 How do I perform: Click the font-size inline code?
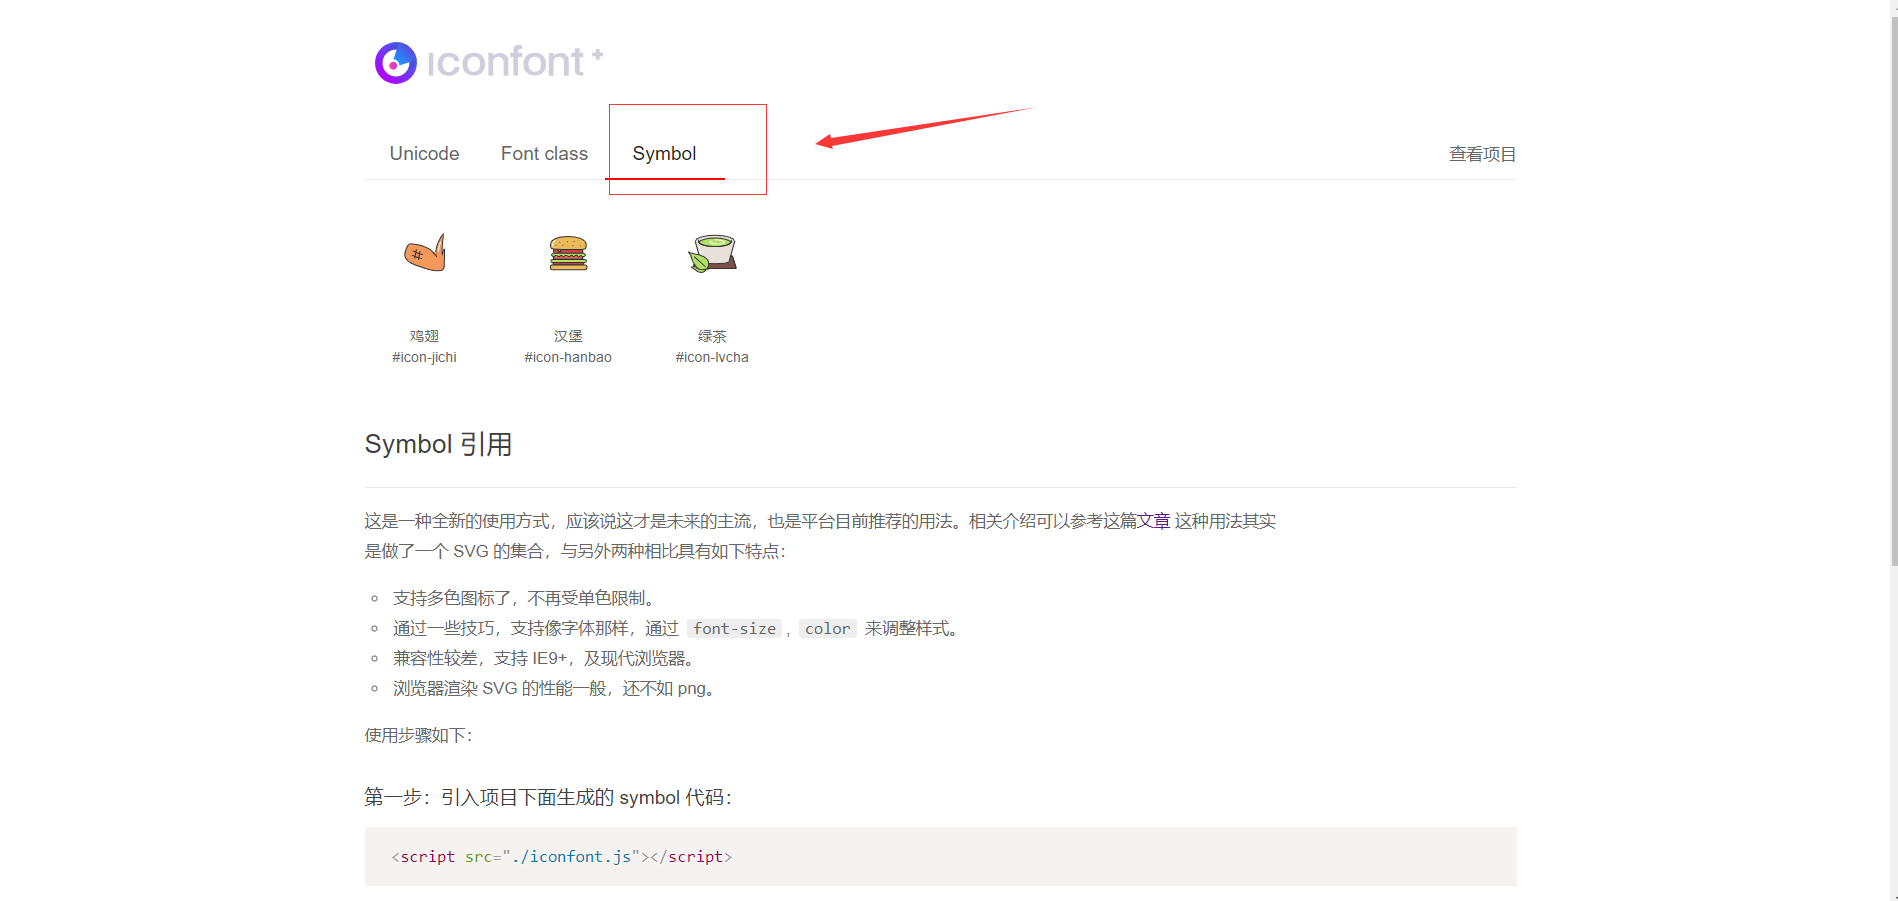[x=735, y=628]
